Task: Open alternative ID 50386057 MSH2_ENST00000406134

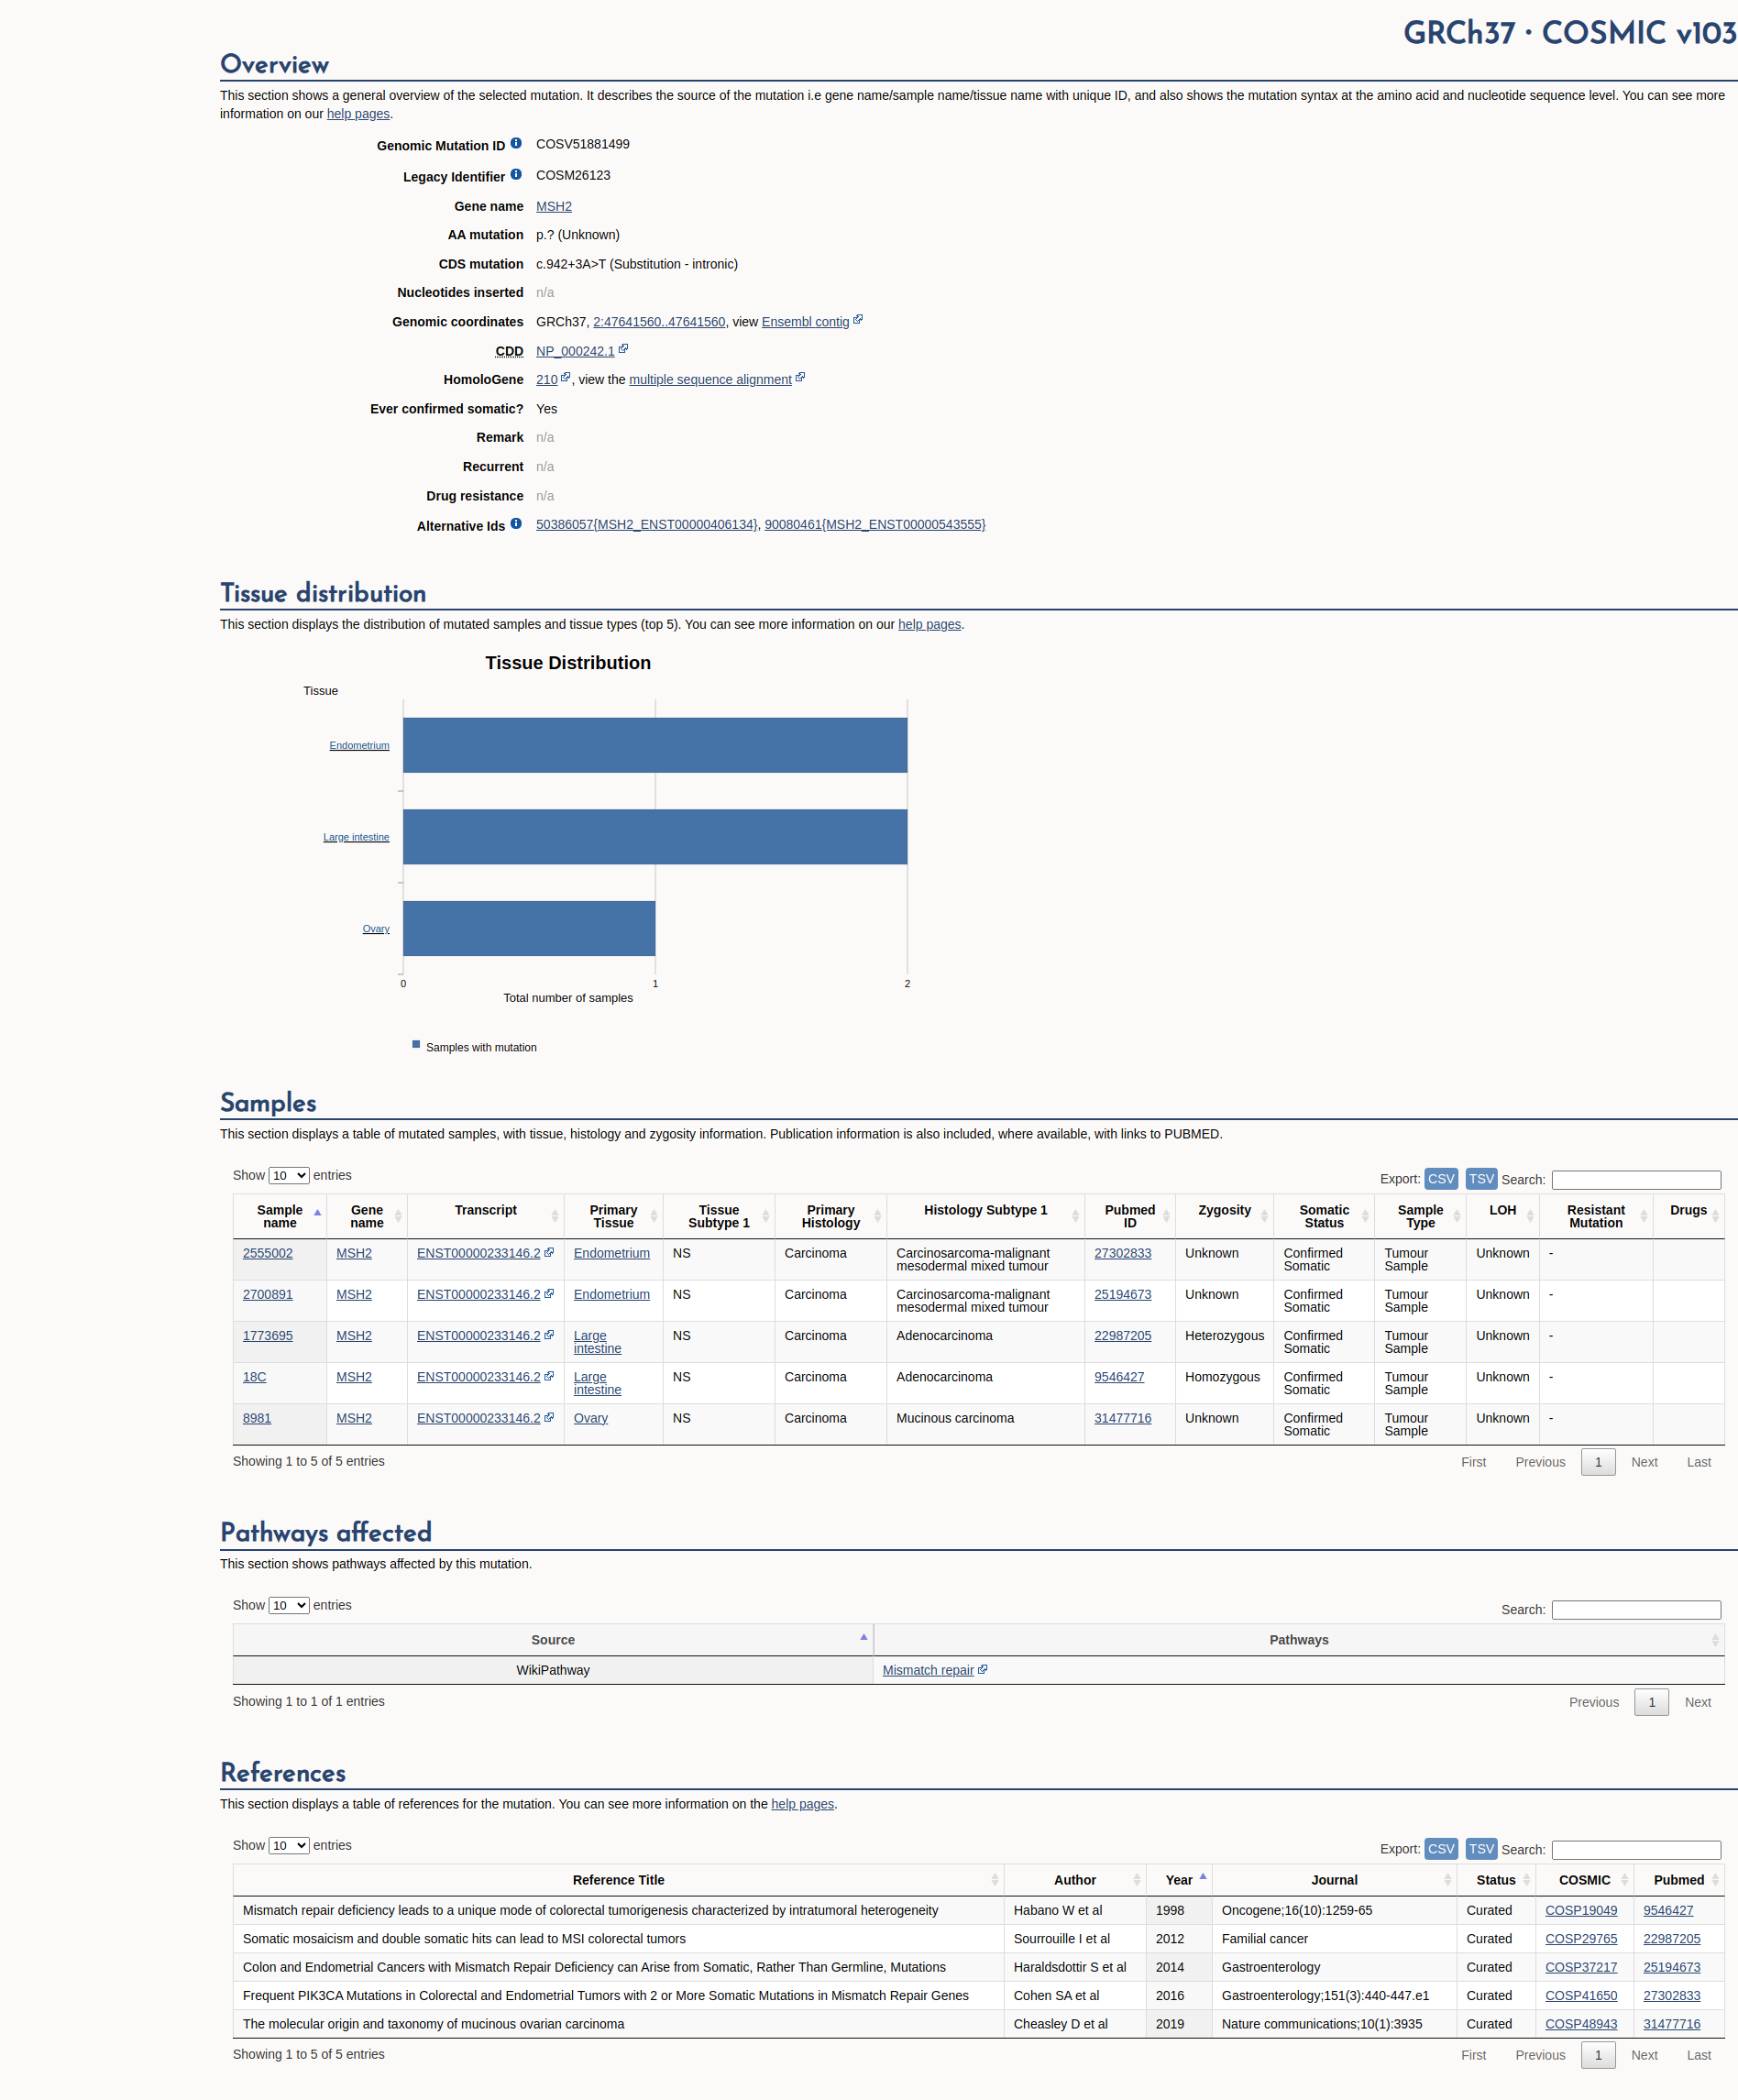Action: (x=647, y=524)
